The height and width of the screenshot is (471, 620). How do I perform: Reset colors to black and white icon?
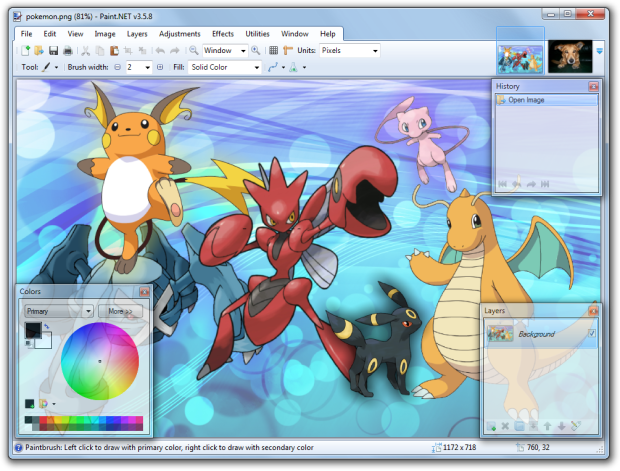coord(28,344)
